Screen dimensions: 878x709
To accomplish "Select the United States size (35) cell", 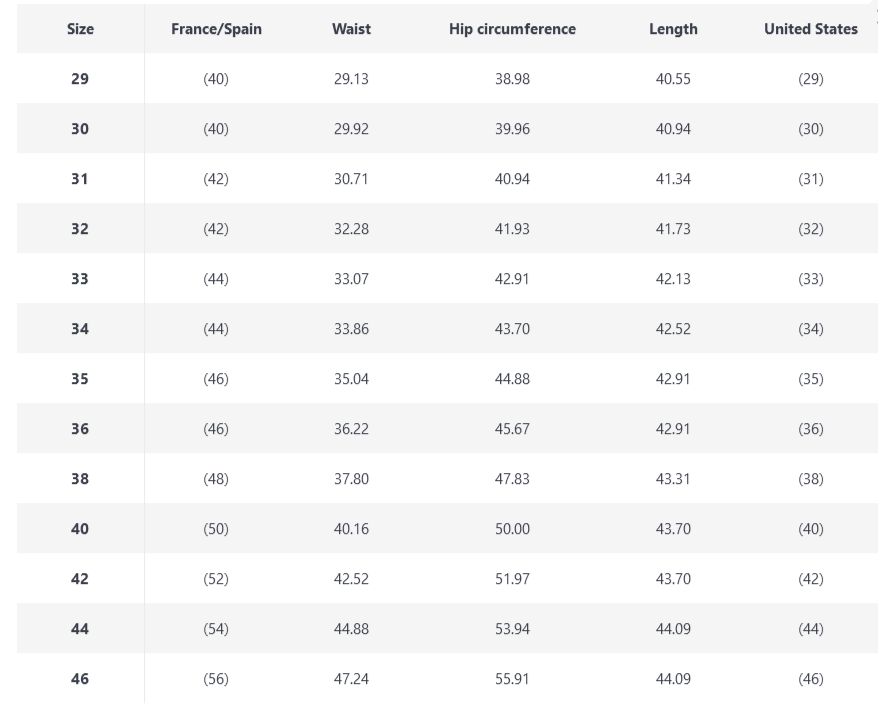I will (810, 379).
